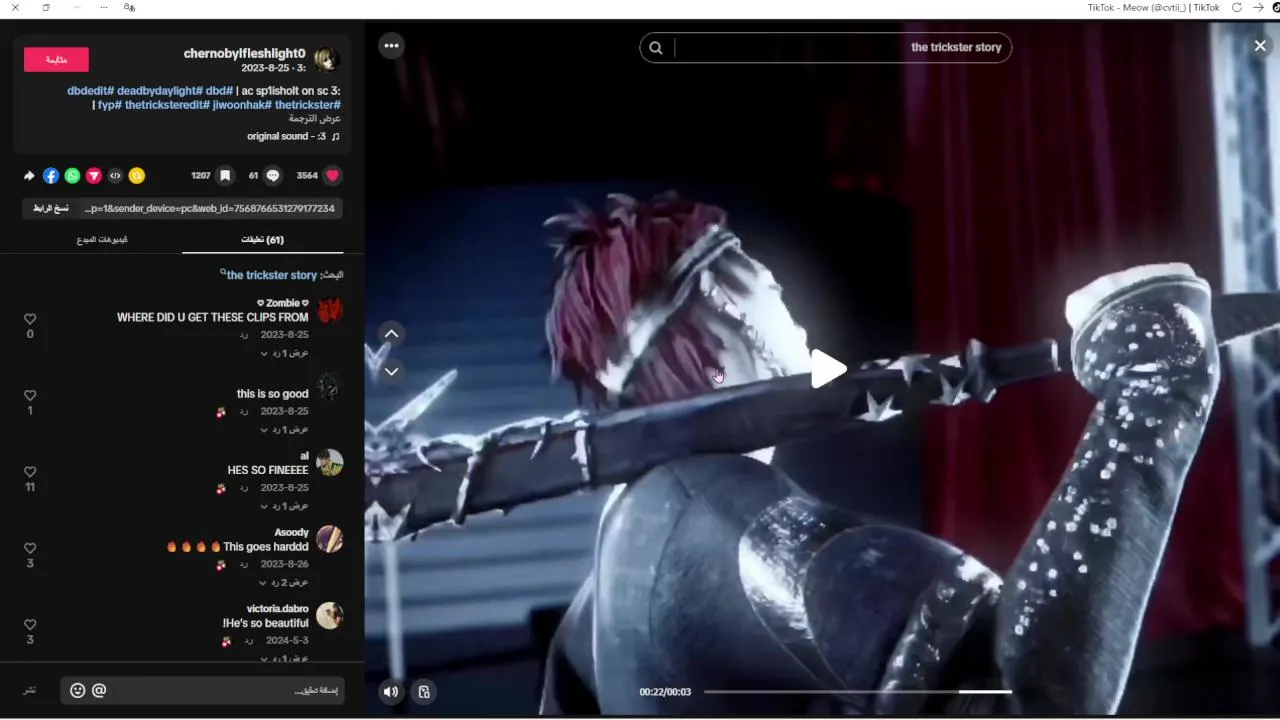This screenshot has height=720, width=1280.
Task: Seek on the video progress bar
Action: click(x=858, y=691)
